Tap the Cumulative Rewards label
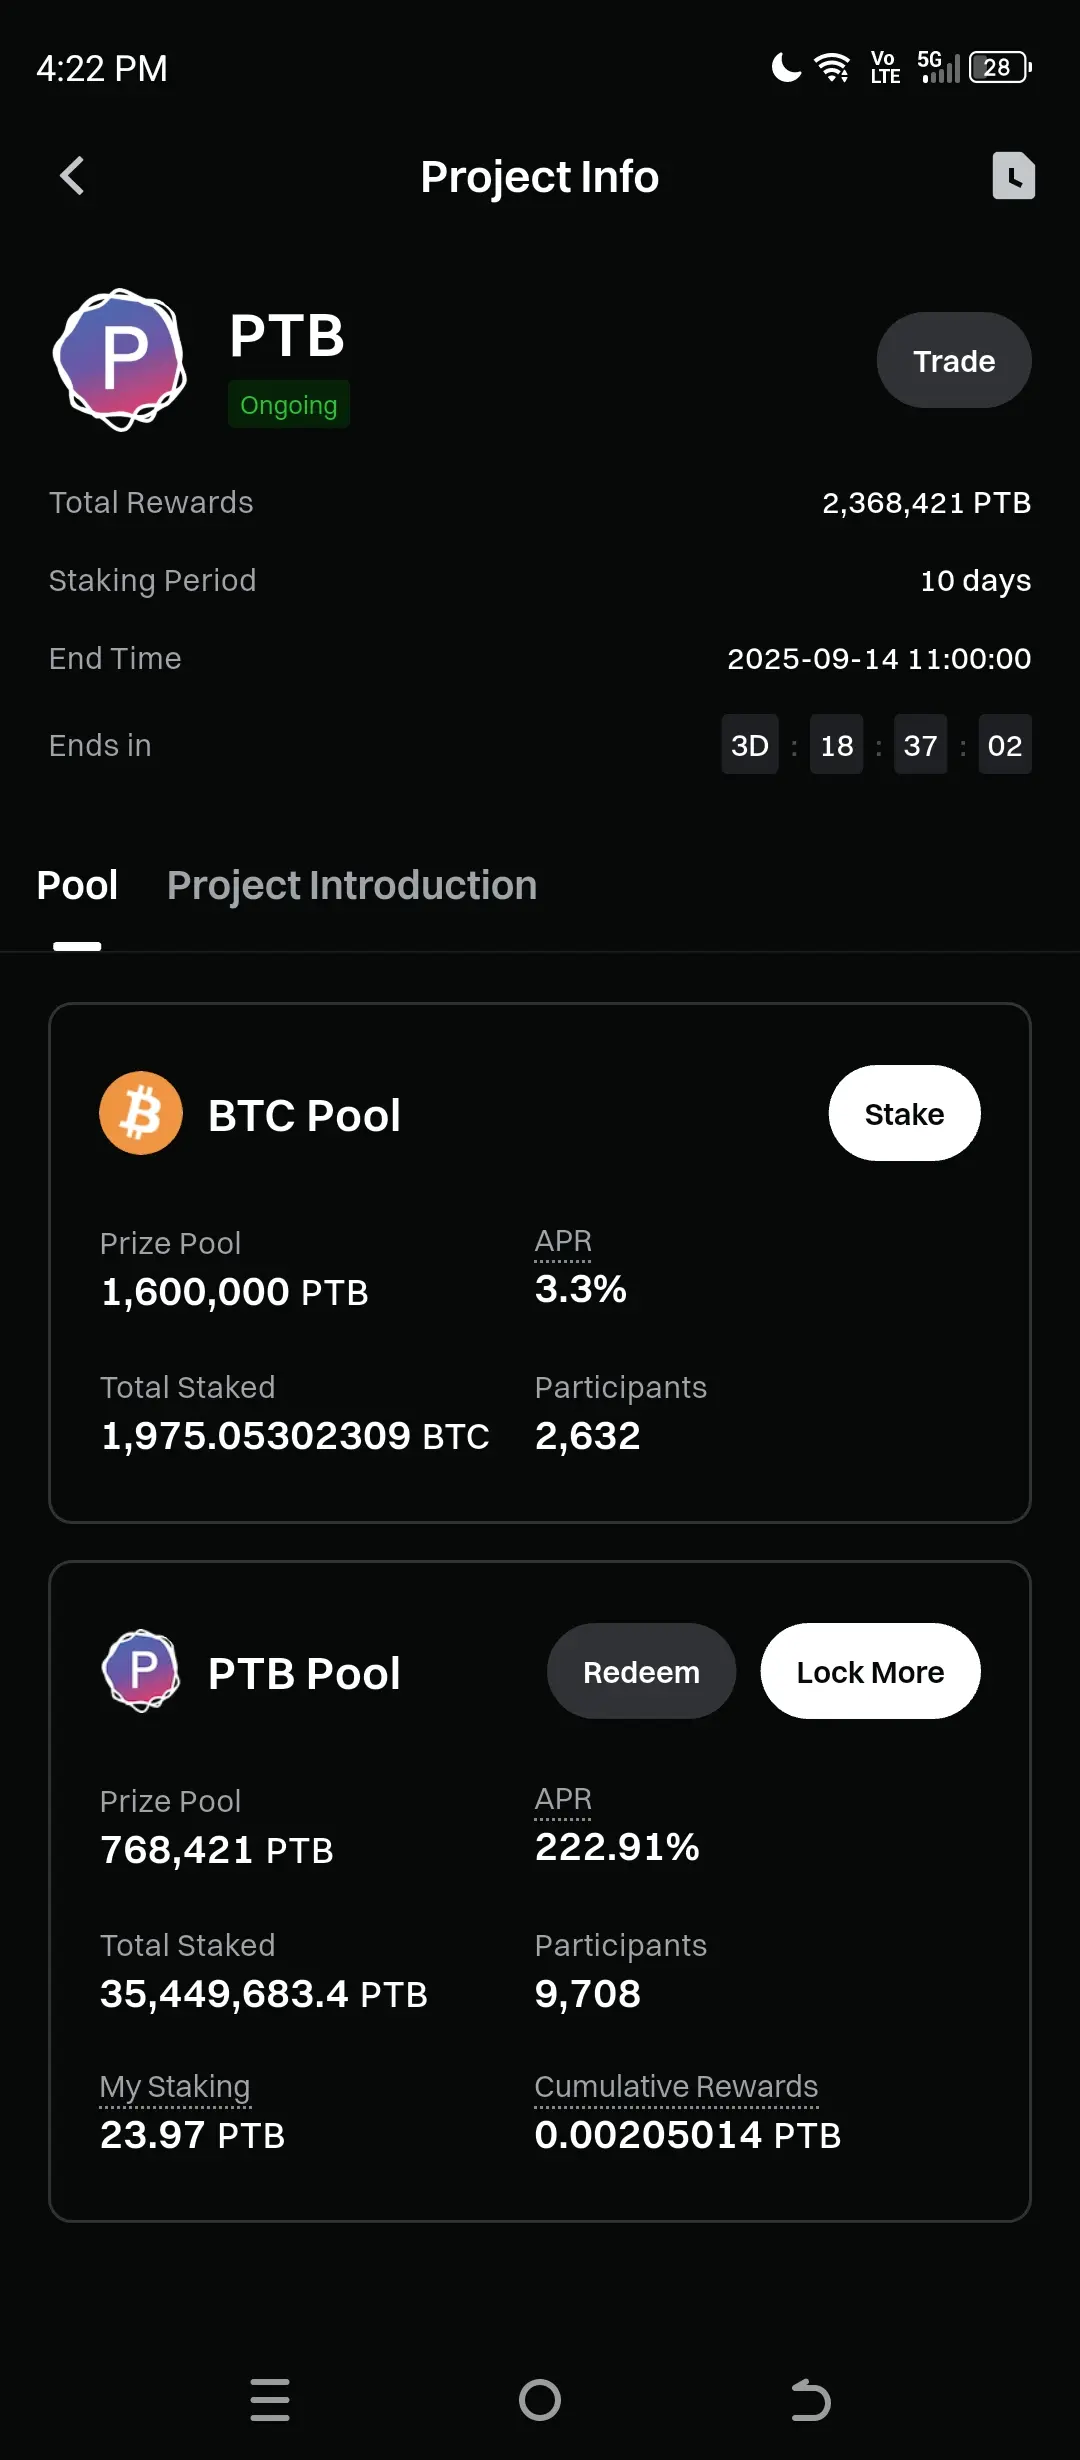This screenshot has width=1080, height=2460. (x=676, y=2087)
